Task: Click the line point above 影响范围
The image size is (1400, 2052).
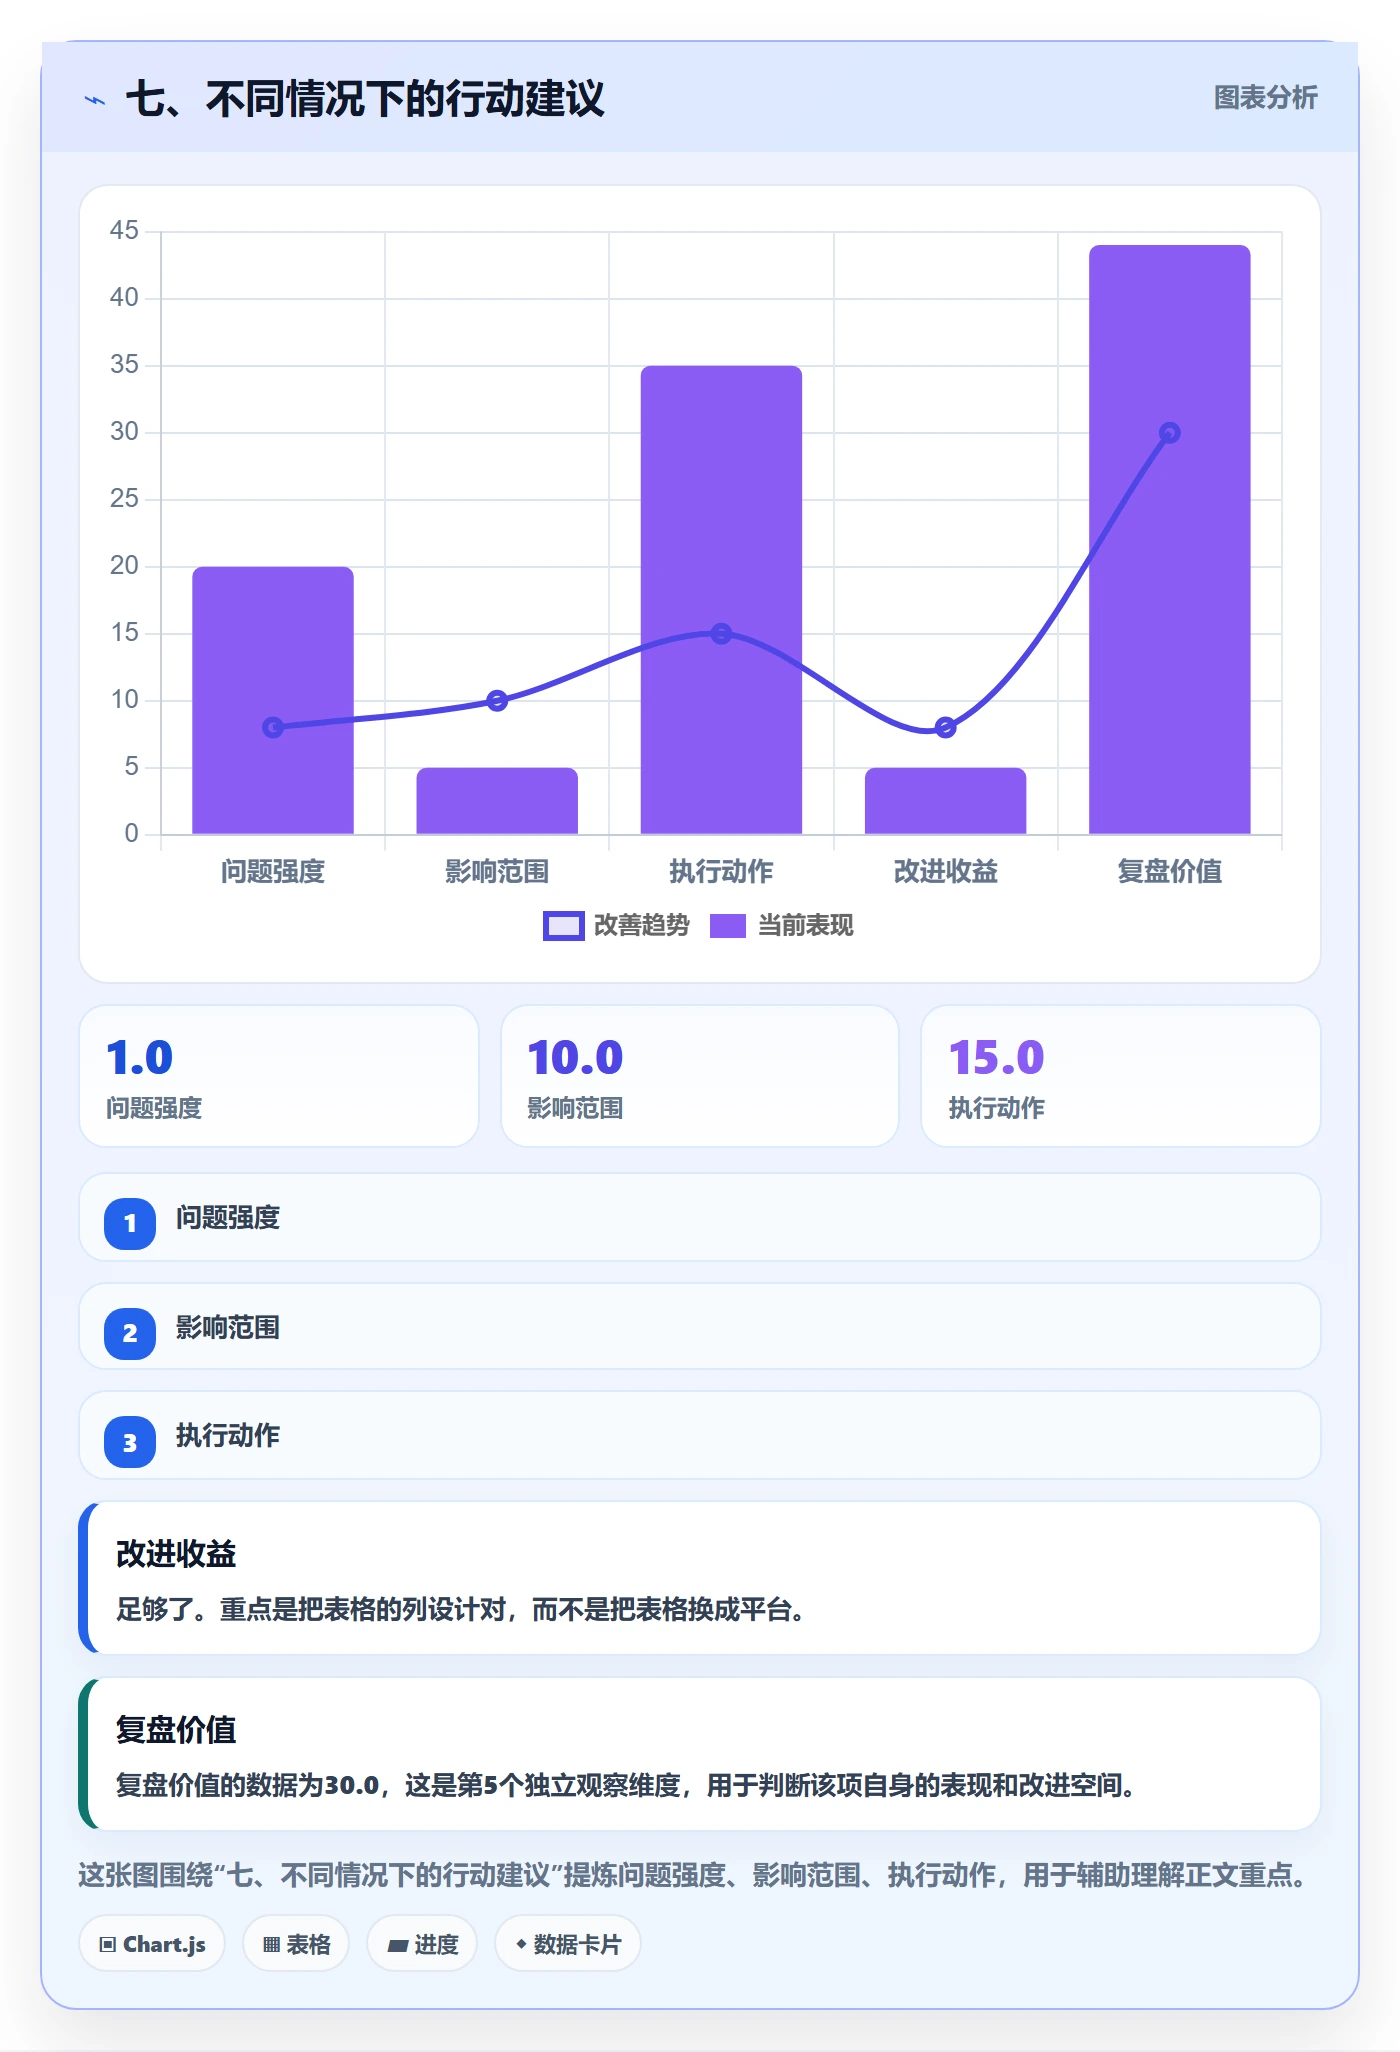Action: (x=497, y=700)
